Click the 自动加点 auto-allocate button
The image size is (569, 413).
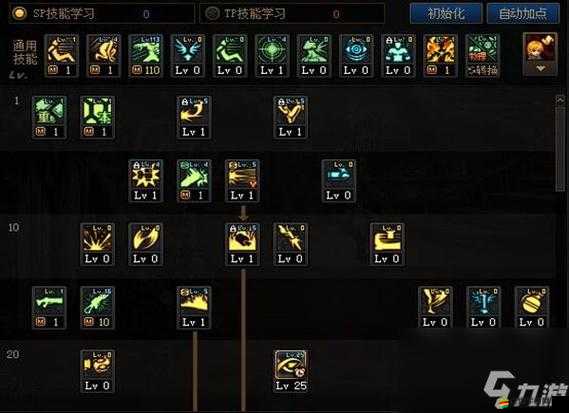pos(523,14)
